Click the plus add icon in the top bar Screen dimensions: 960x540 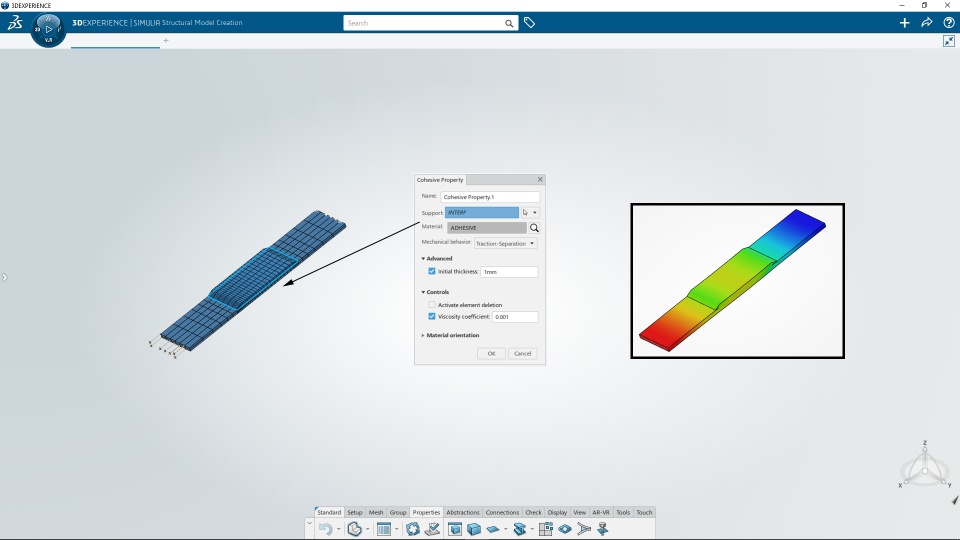[x=904, y=23]
